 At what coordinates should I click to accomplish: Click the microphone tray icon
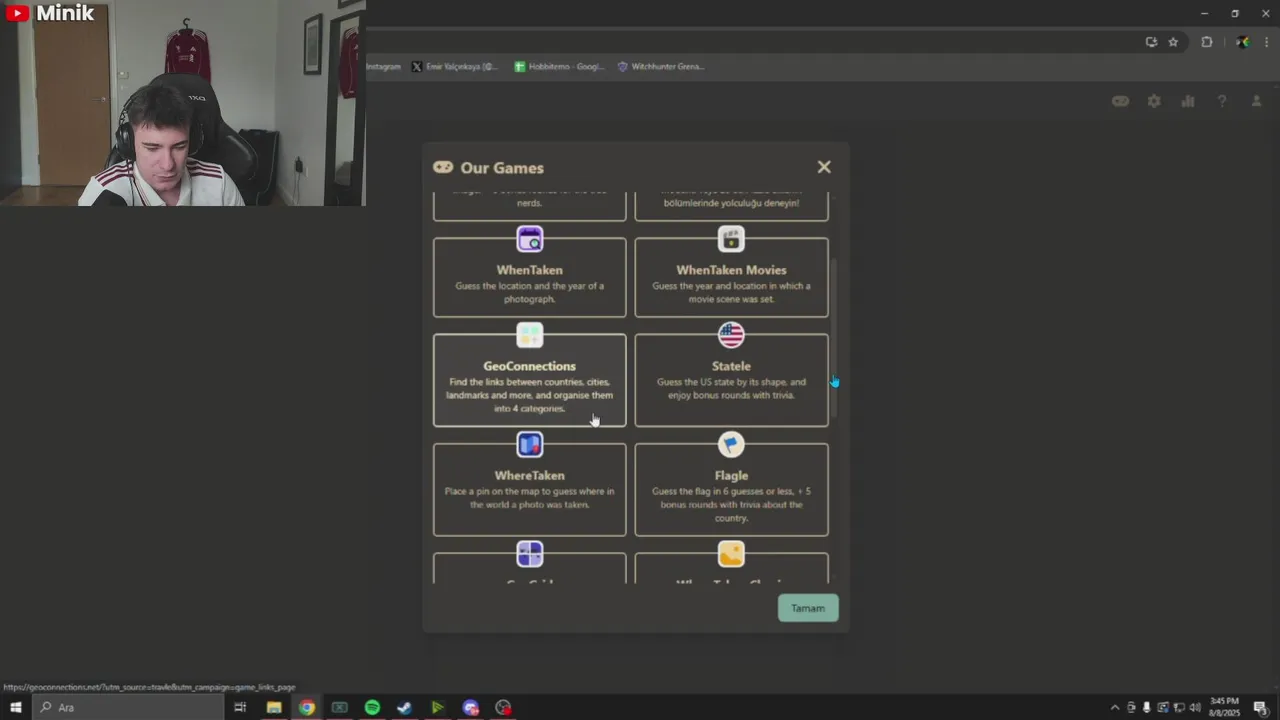pos(1146,708)
